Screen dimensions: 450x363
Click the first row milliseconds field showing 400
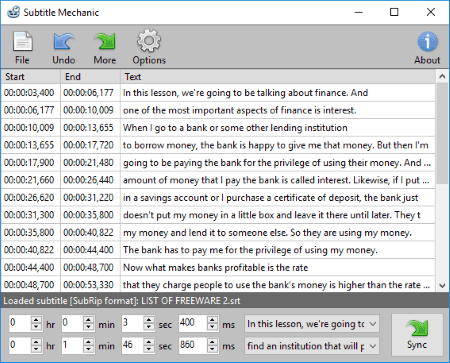(x=193, y=323)
